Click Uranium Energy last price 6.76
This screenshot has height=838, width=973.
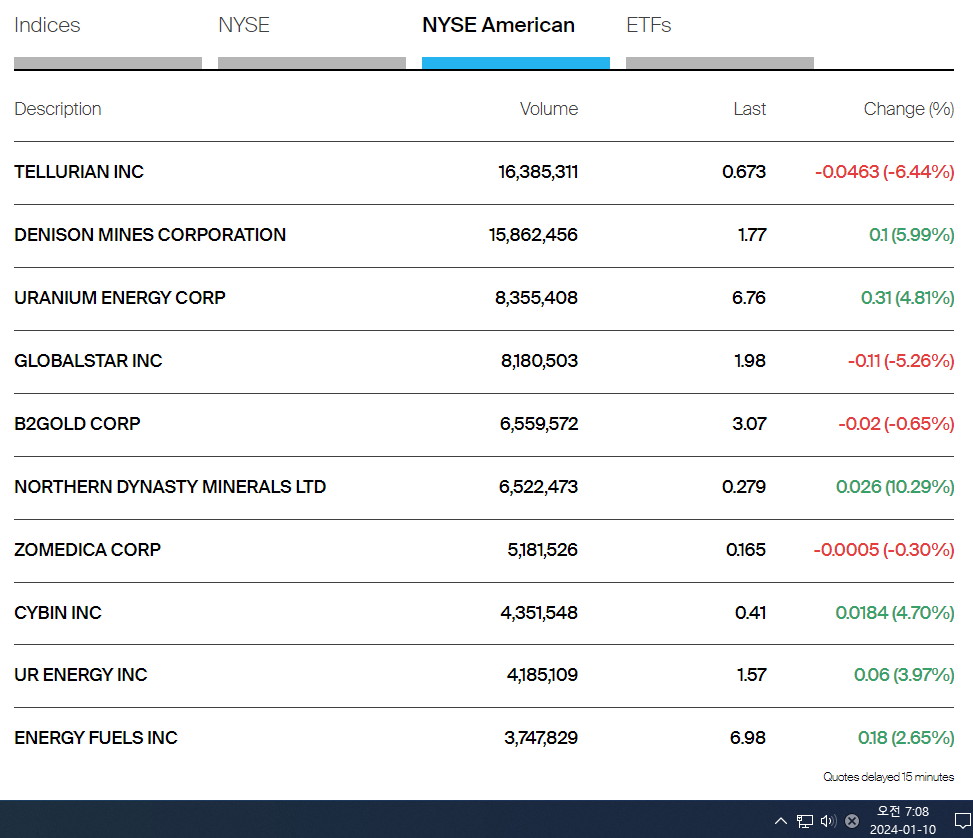749,298
